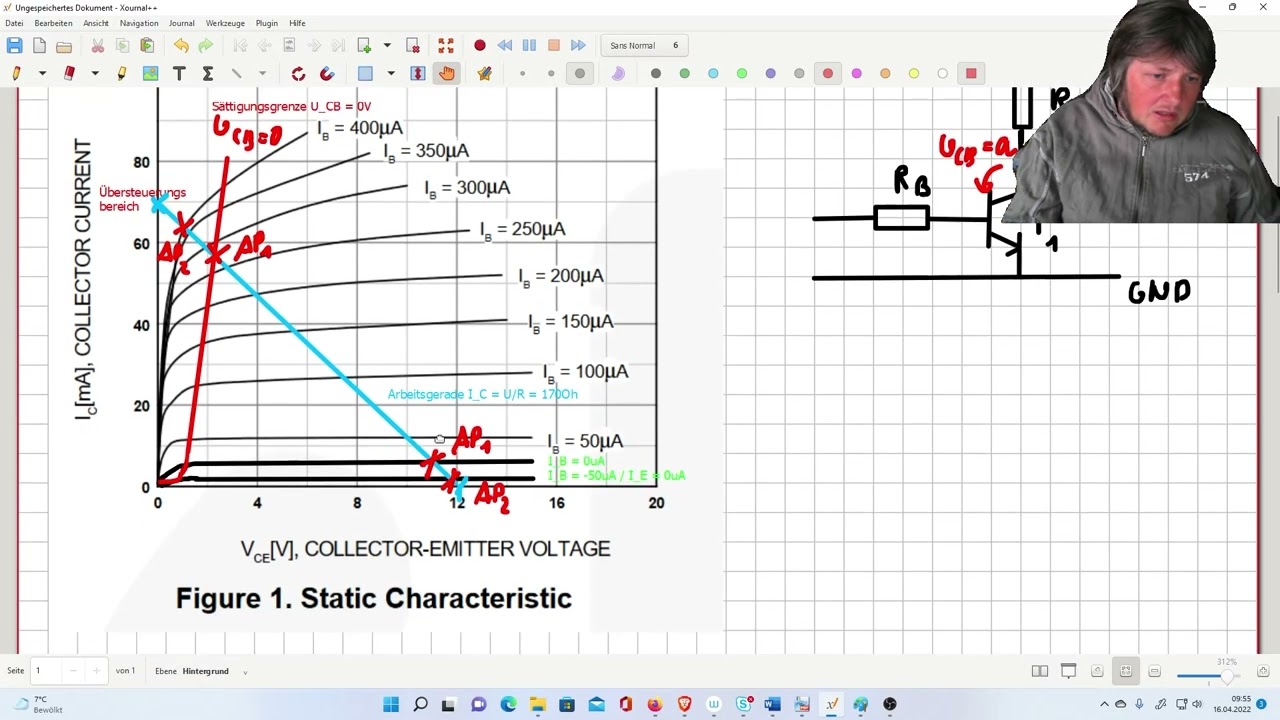1280x720 pixels.
Task: Toggle presentation mode
Action: 1068,671
